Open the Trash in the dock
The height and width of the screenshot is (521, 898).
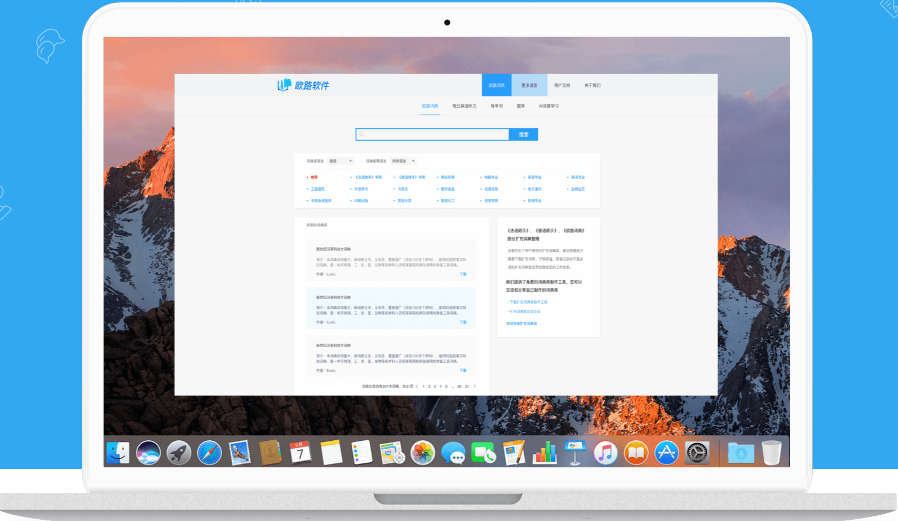click(x=771, y=452)
